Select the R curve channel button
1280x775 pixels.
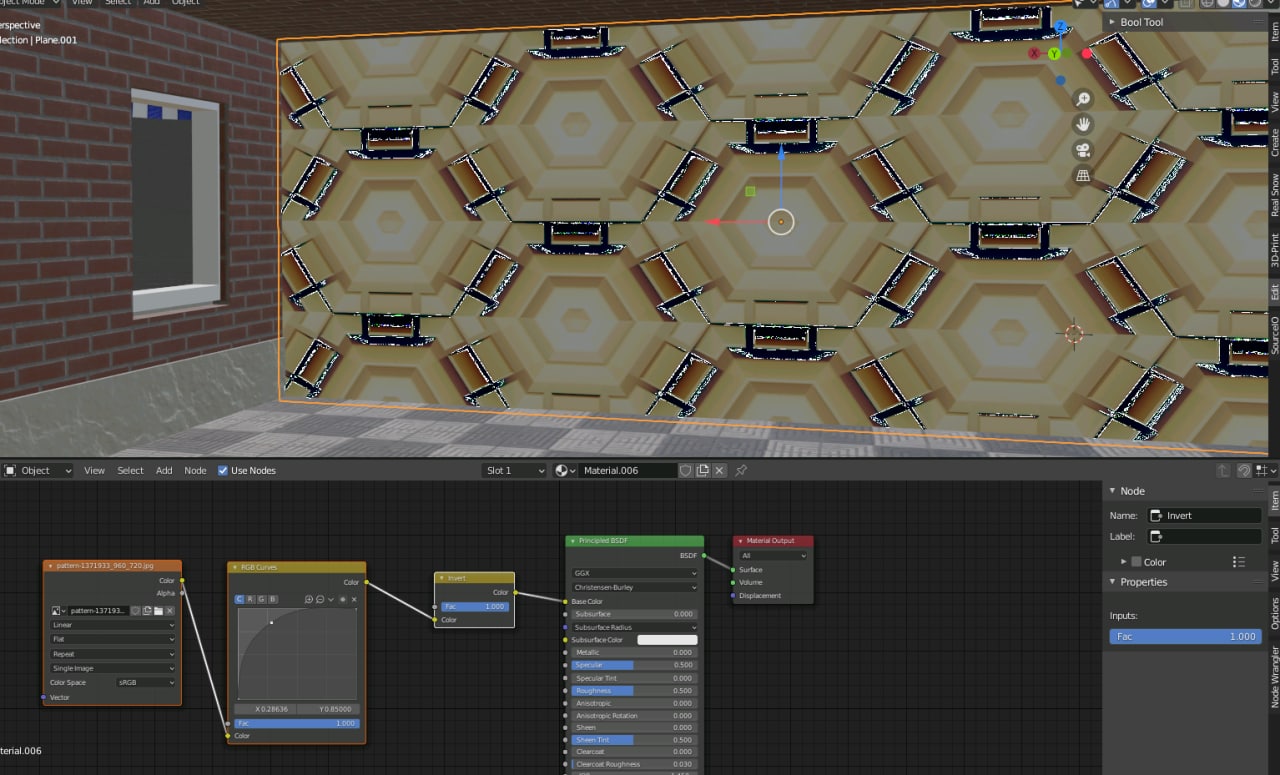click(251, 599)
